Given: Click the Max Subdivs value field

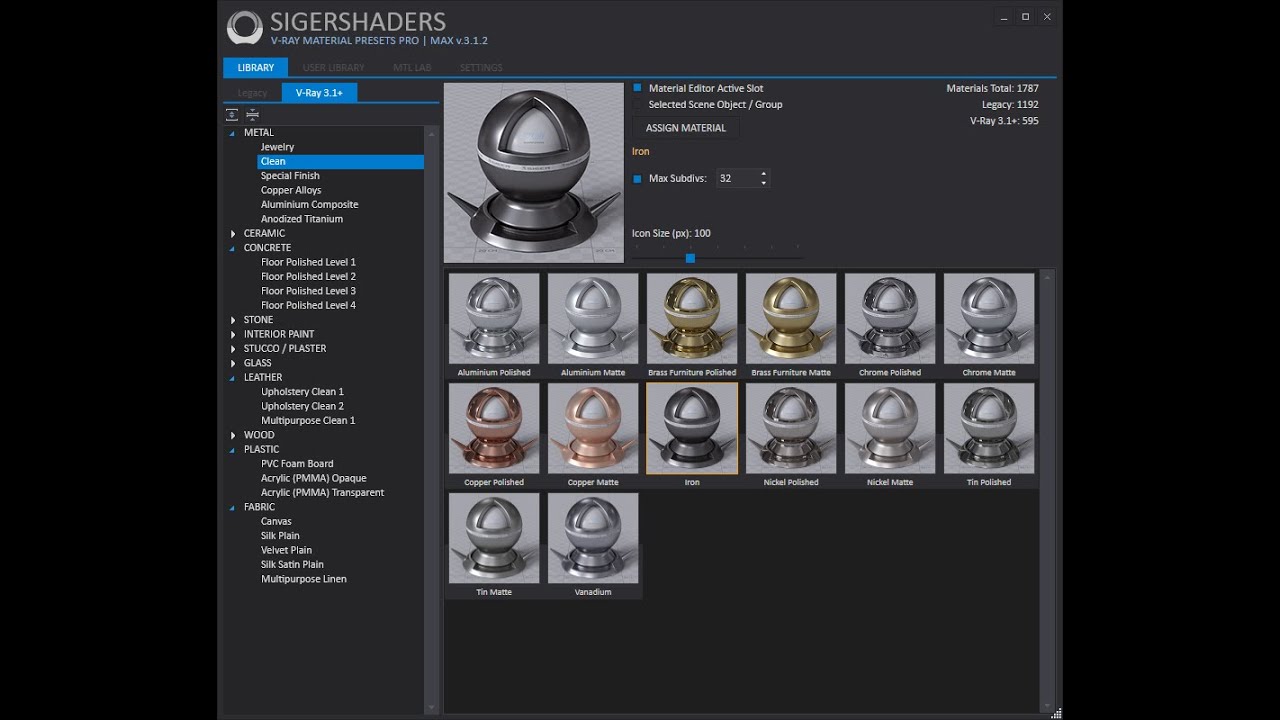Looking at the screenshot, I should click(738, 178).
